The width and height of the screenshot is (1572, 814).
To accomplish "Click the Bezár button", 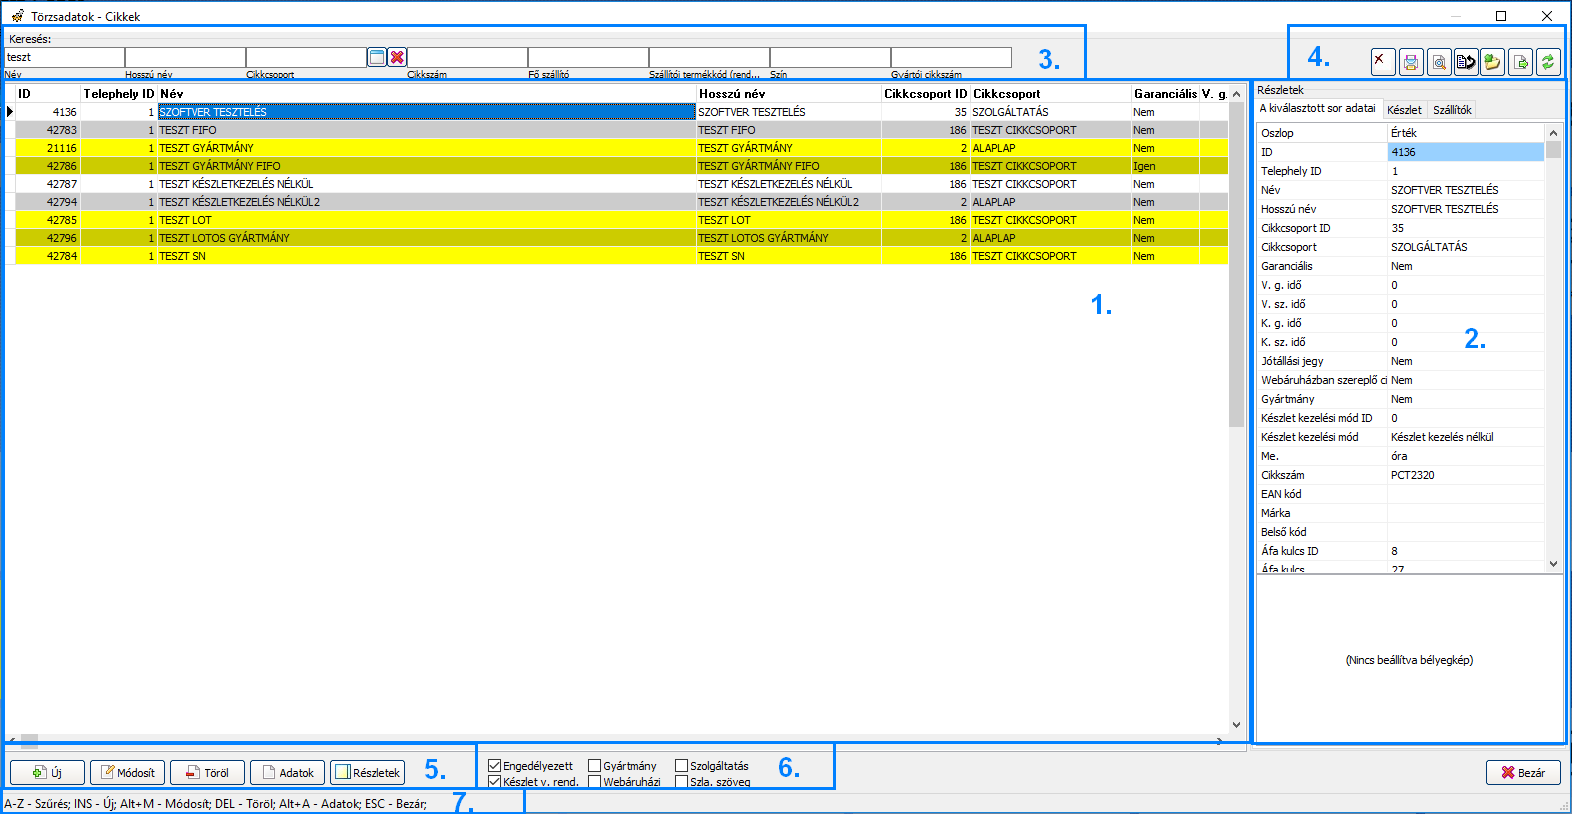I will [1522, 773].
